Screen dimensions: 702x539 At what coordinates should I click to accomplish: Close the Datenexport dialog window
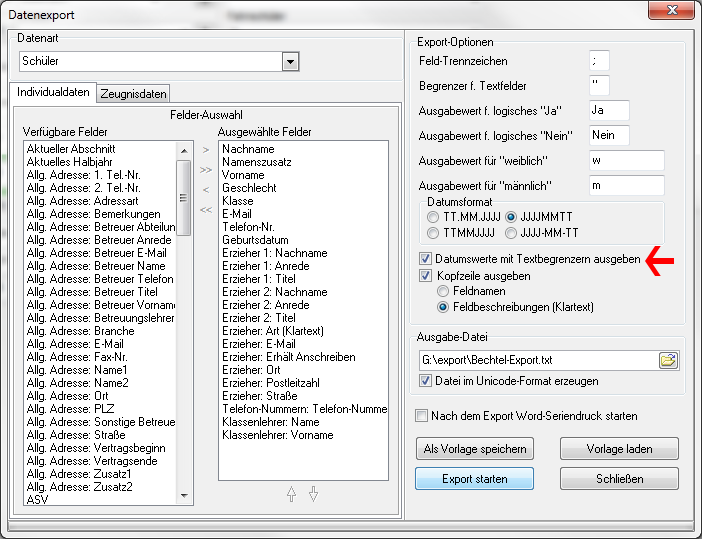(666, 12)
